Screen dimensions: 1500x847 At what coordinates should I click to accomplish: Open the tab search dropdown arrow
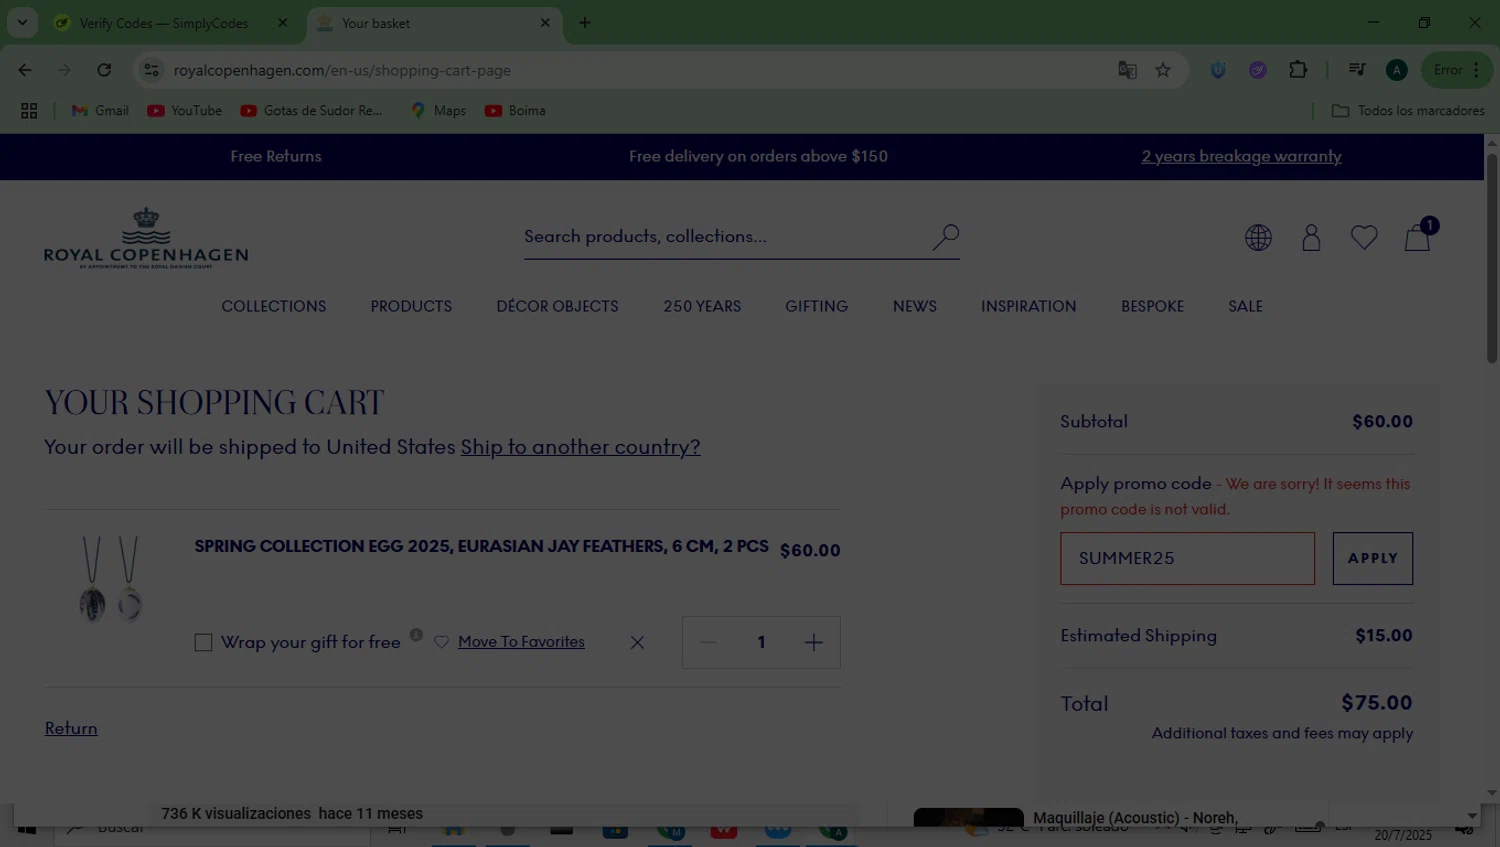point(22,23)
